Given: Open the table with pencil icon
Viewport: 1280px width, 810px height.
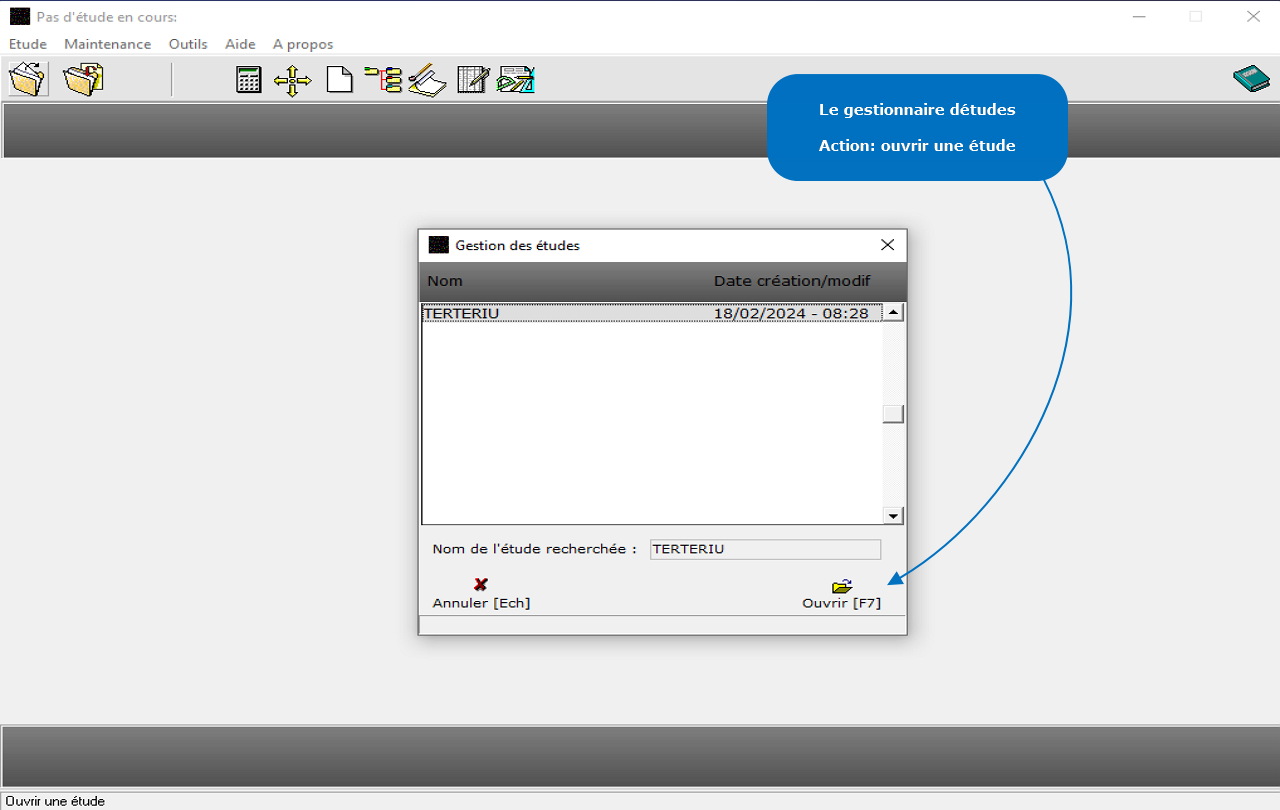Looking at the screenshot, I should (473, 79).
